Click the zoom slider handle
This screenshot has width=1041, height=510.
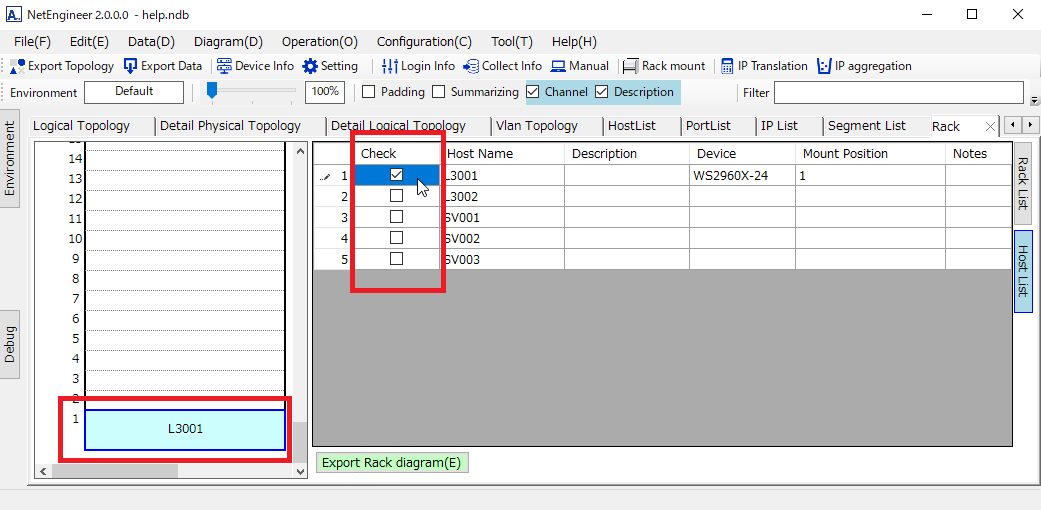tap(212, 91)
